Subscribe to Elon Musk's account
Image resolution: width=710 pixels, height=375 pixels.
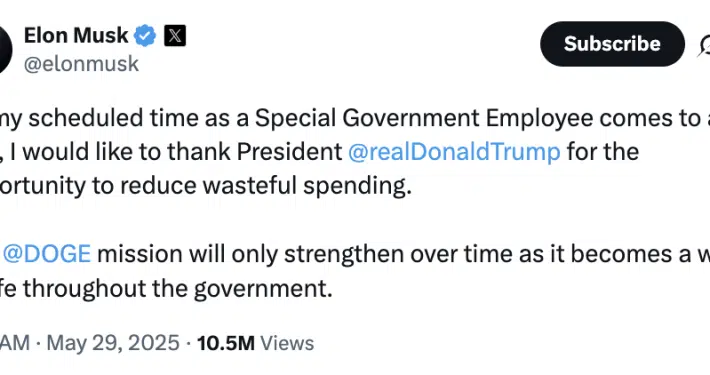click(612, 44)
